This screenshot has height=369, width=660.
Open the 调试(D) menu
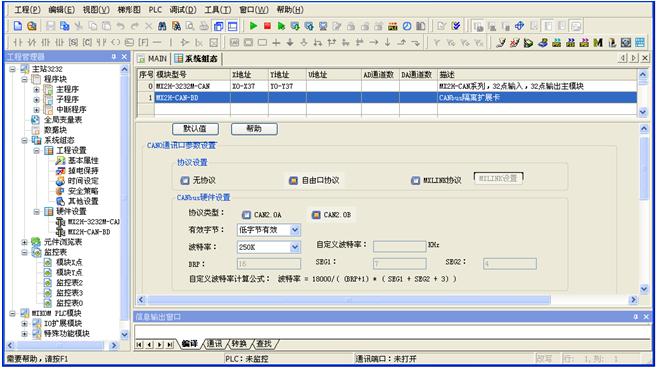coord(183,9)
